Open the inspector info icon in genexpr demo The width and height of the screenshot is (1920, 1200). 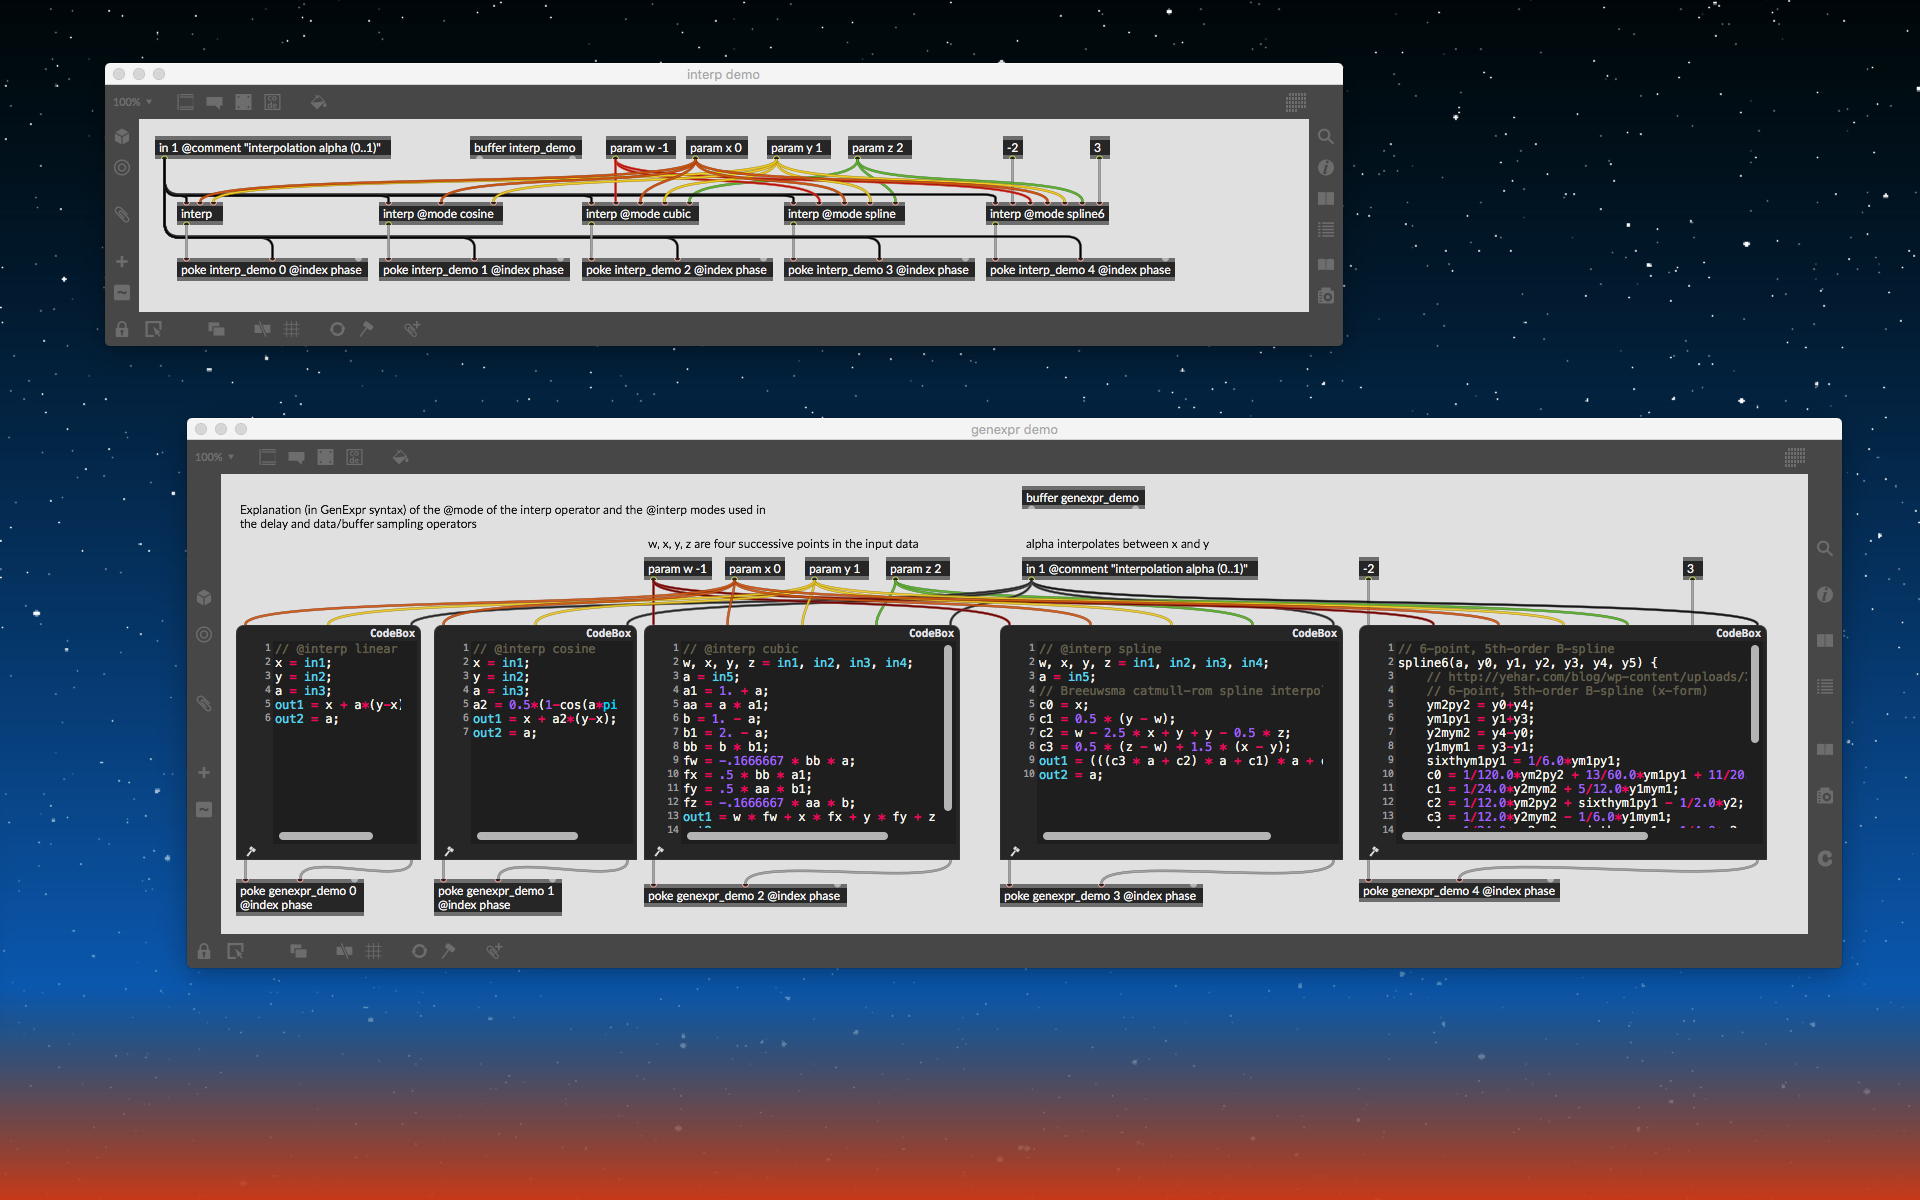click(1825, 595)
